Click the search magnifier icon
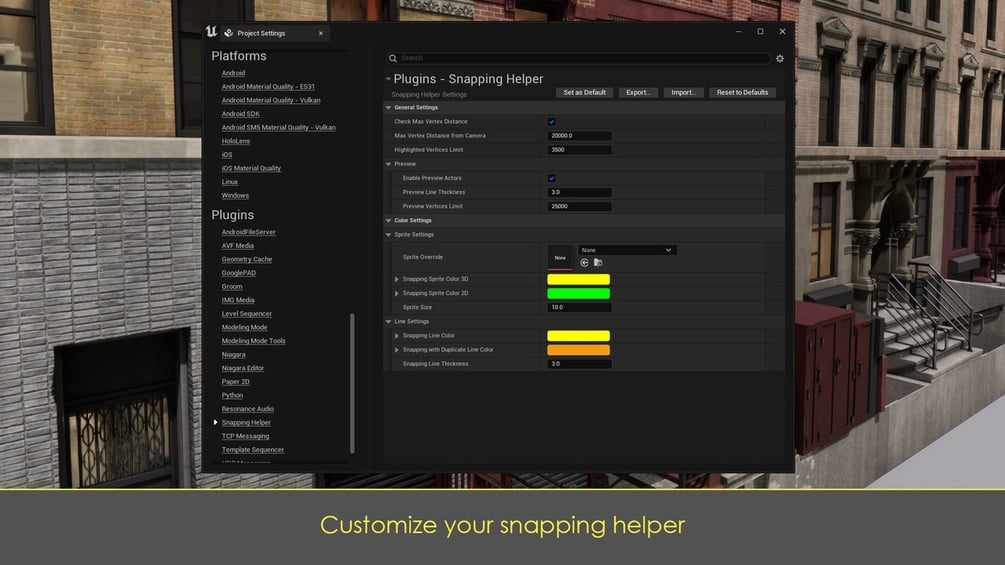Viewport: 1005px width, 565px height. (393, 58)
